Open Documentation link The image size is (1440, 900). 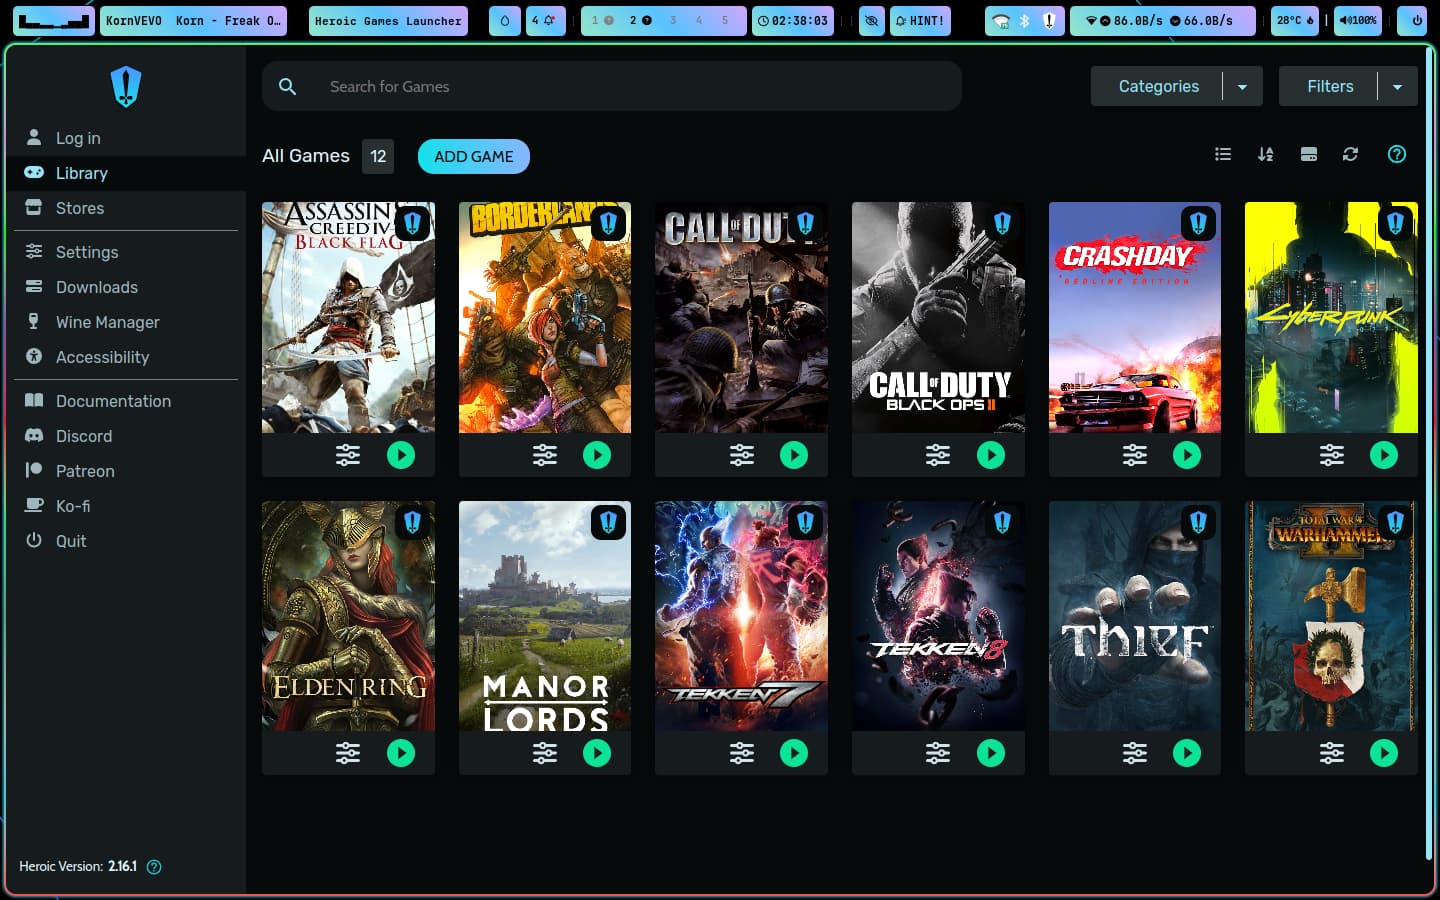(x=126, y=401)
